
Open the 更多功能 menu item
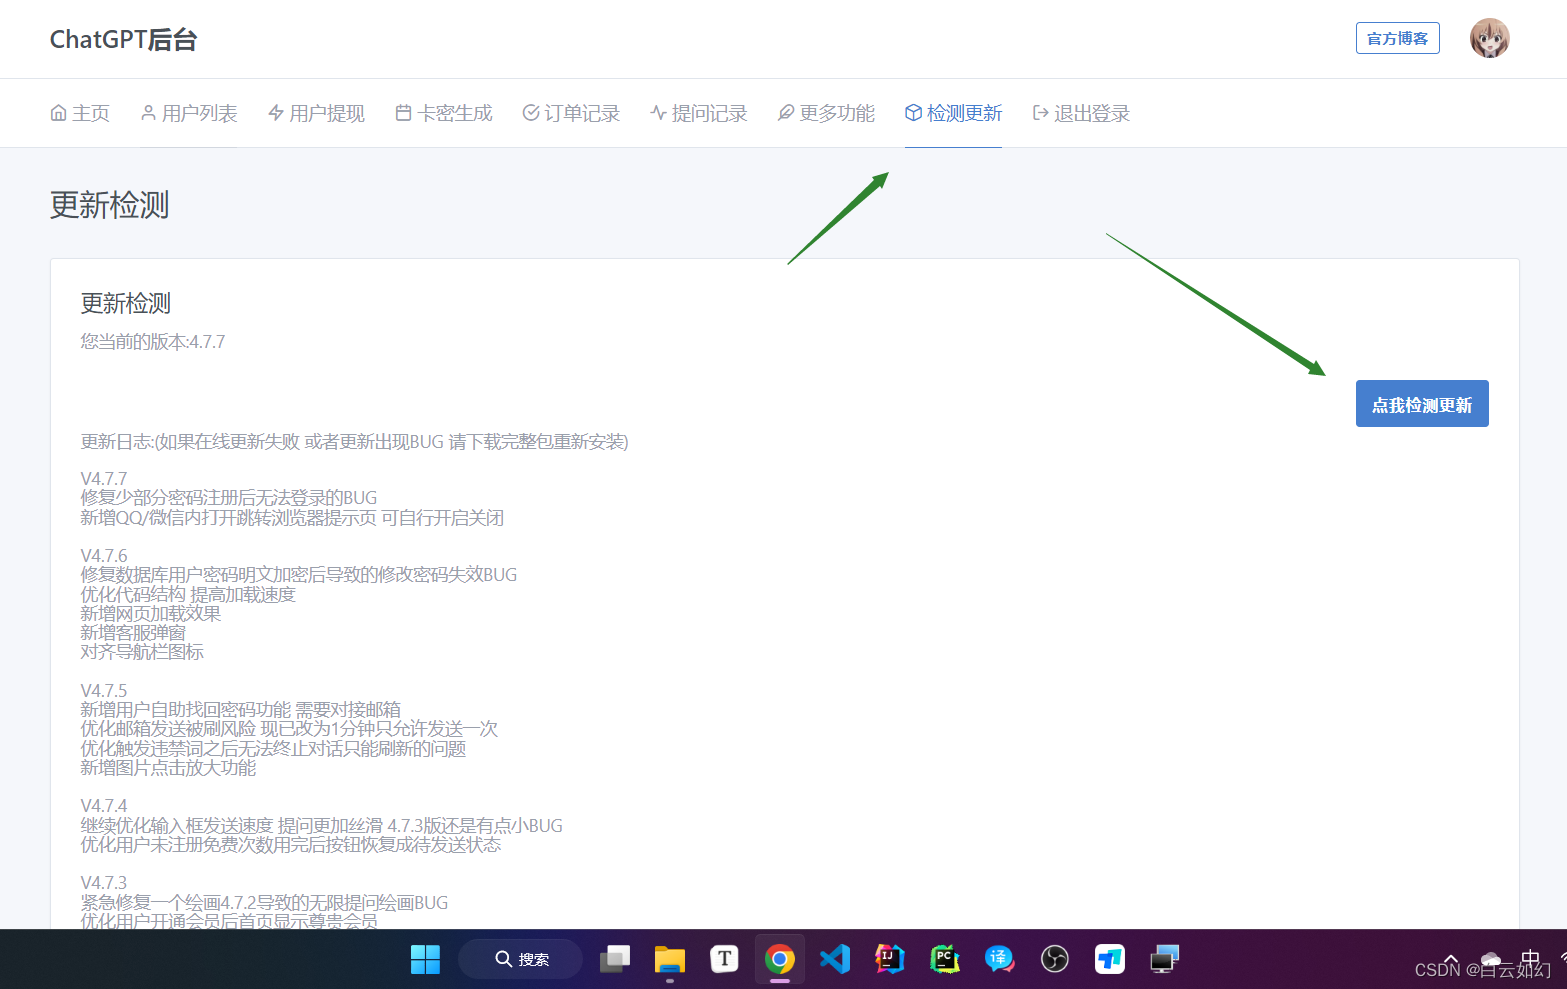click(x=826, y=113)
